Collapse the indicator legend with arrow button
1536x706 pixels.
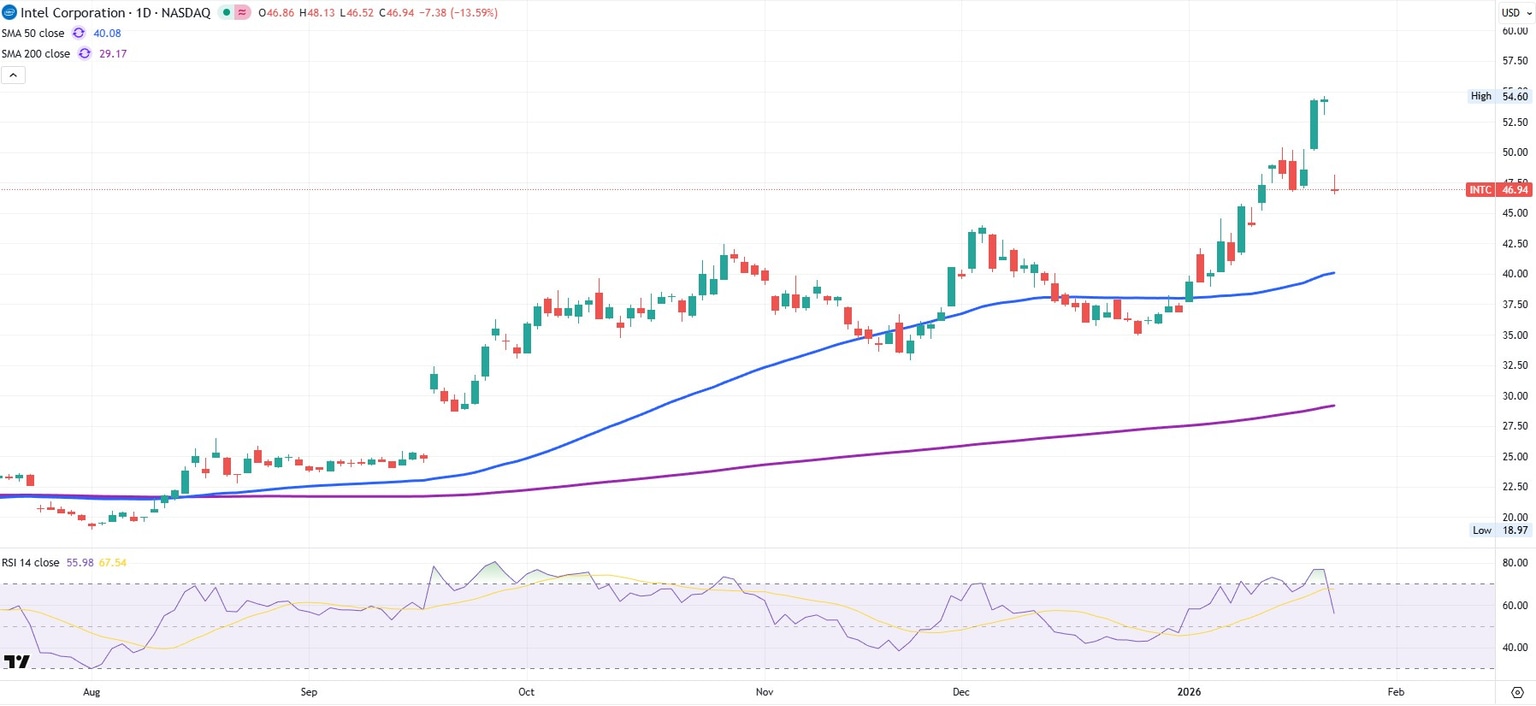(x=13, y=75)
